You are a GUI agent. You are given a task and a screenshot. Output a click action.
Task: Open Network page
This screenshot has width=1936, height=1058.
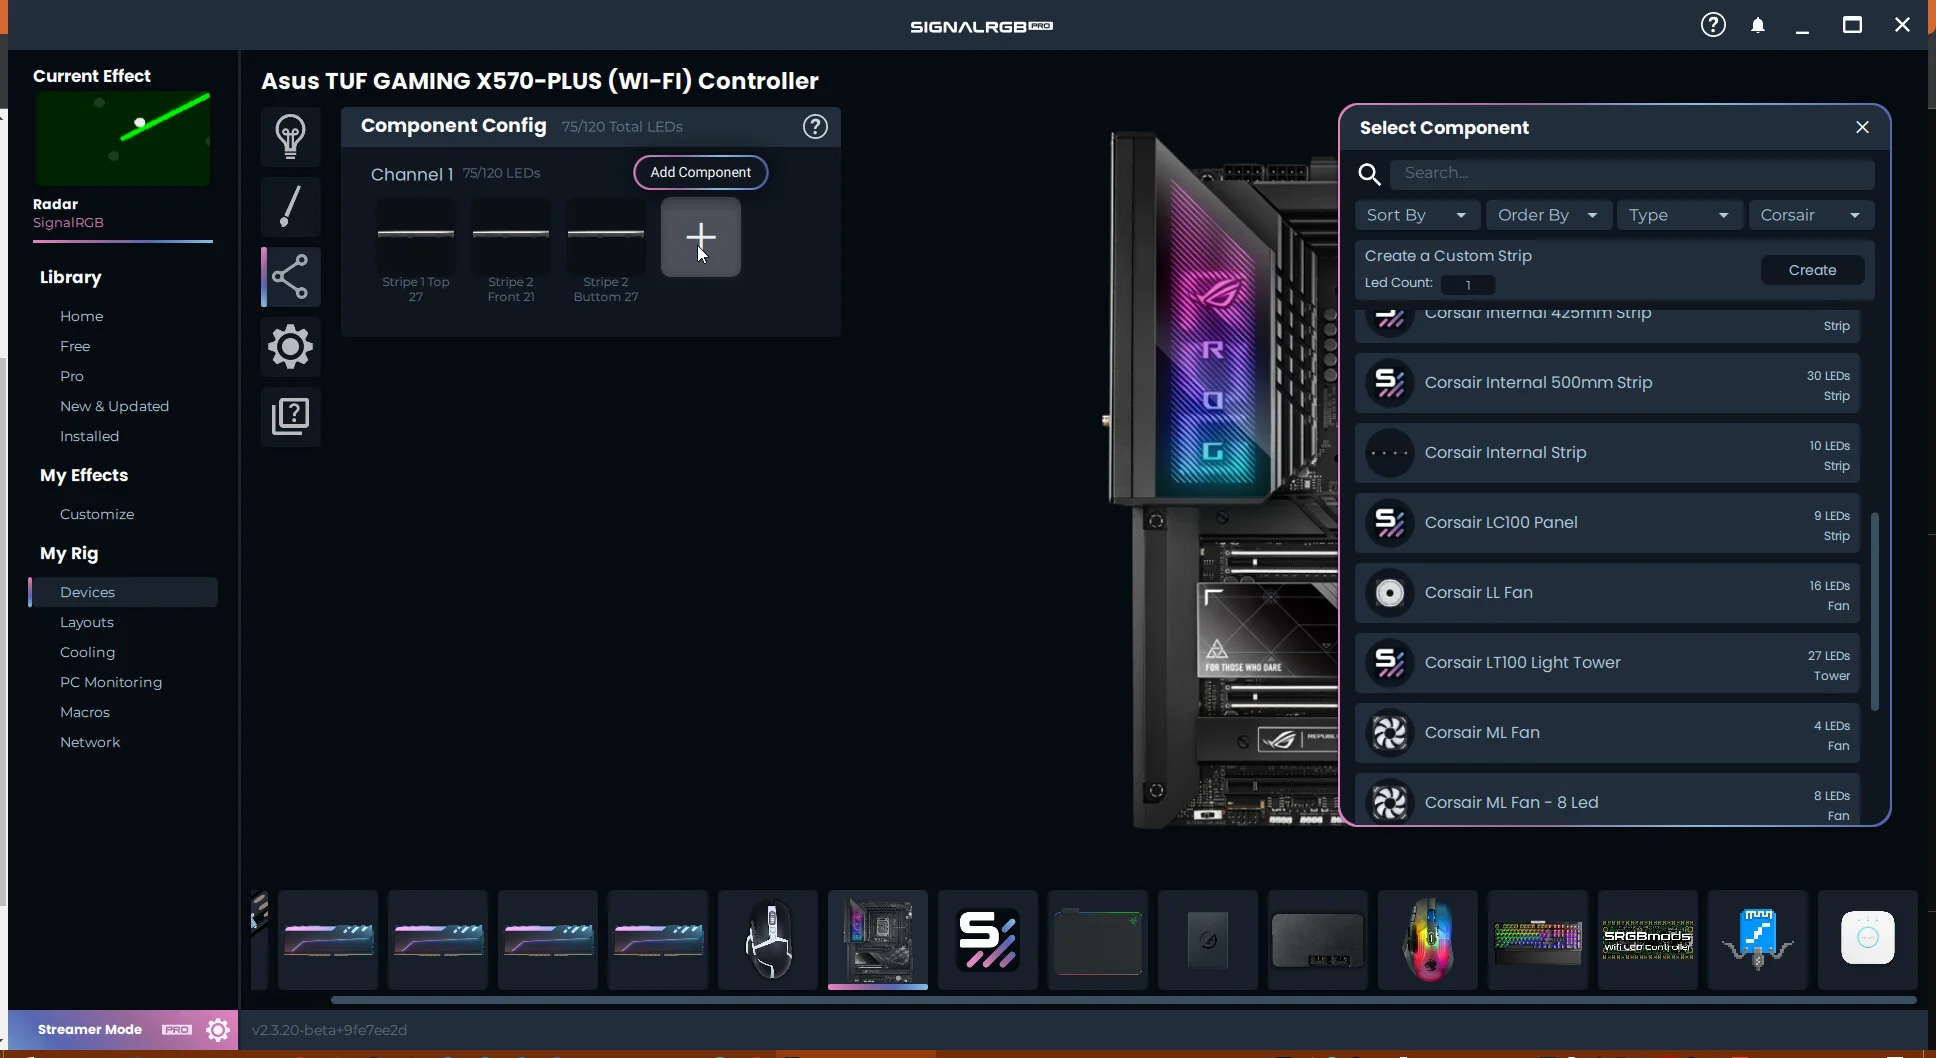pyautogui.click(x=90, y=742)
